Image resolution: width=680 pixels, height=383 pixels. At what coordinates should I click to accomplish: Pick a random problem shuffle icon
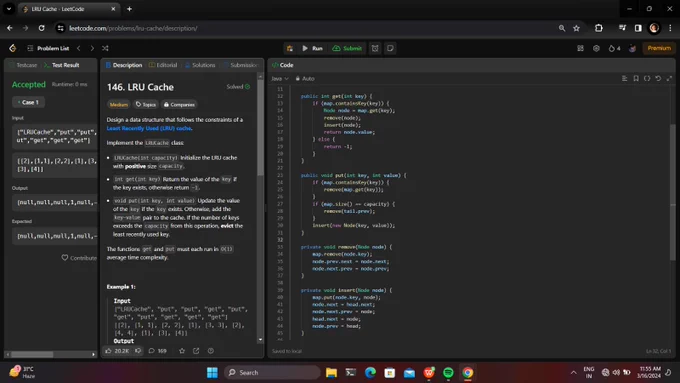105,48
